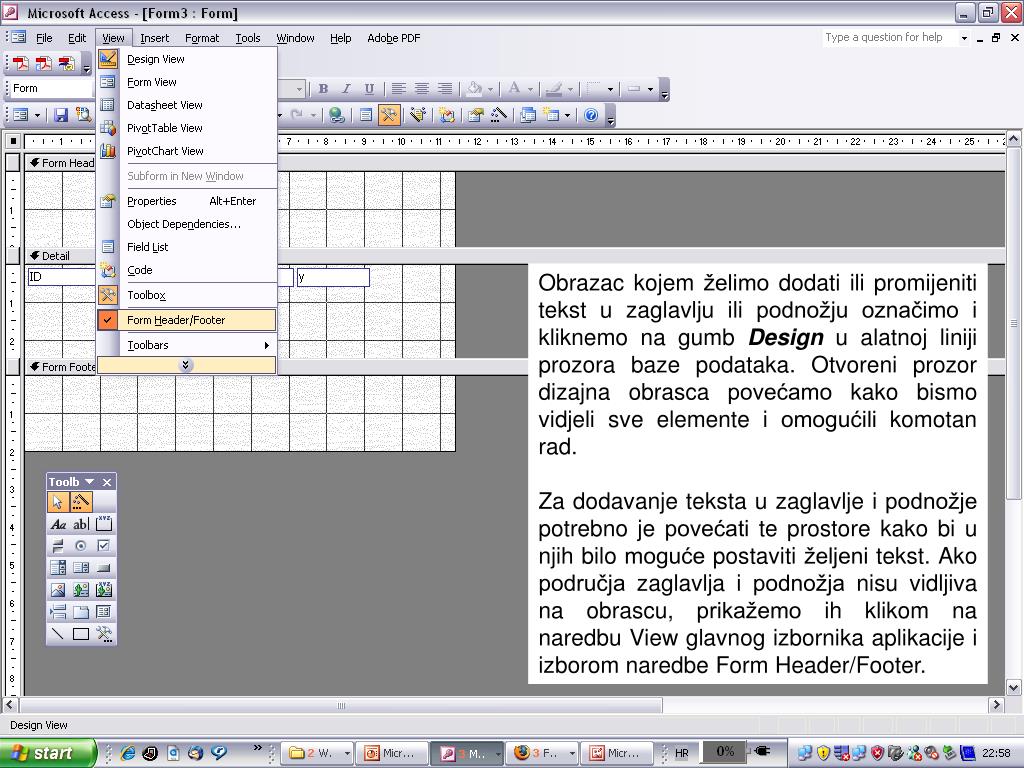Click the Properties toolbar icon

475,116
